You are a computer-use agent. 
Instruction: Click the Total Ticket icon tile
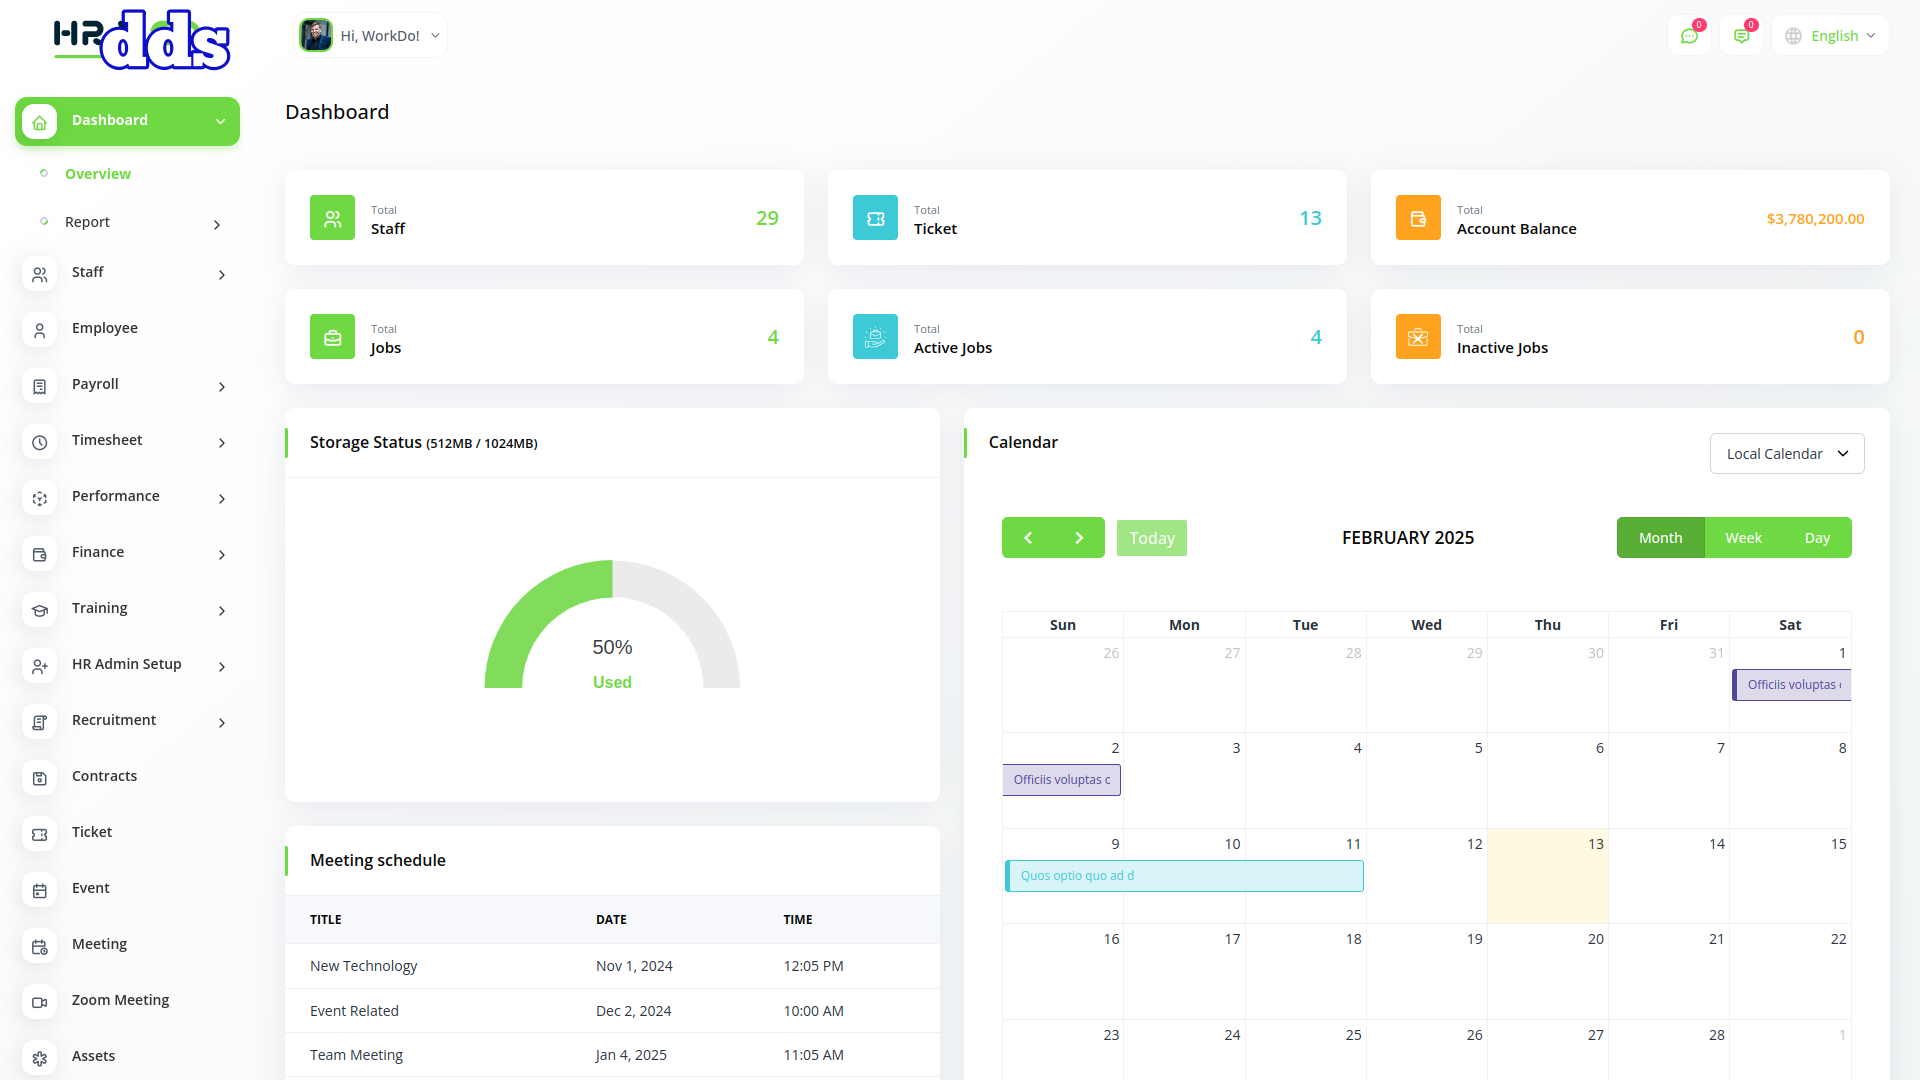coord(875,218)
